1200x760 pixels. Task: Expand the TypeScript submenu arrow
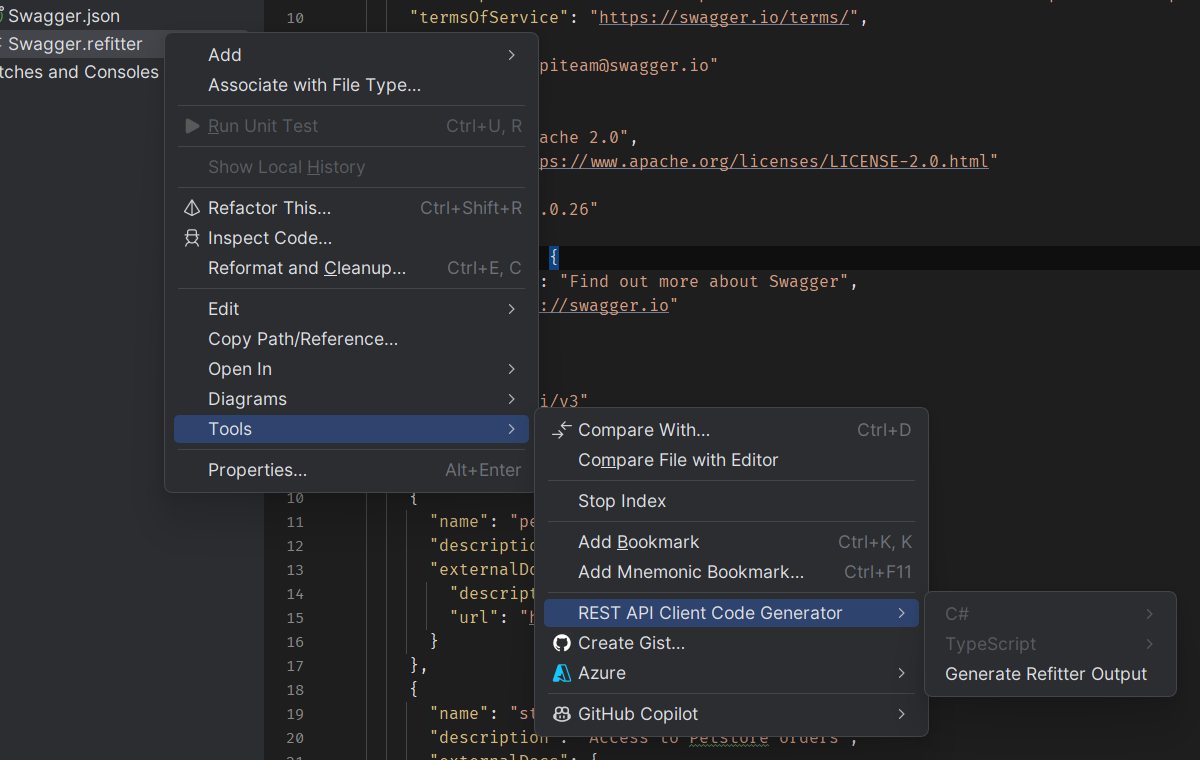1150,644
